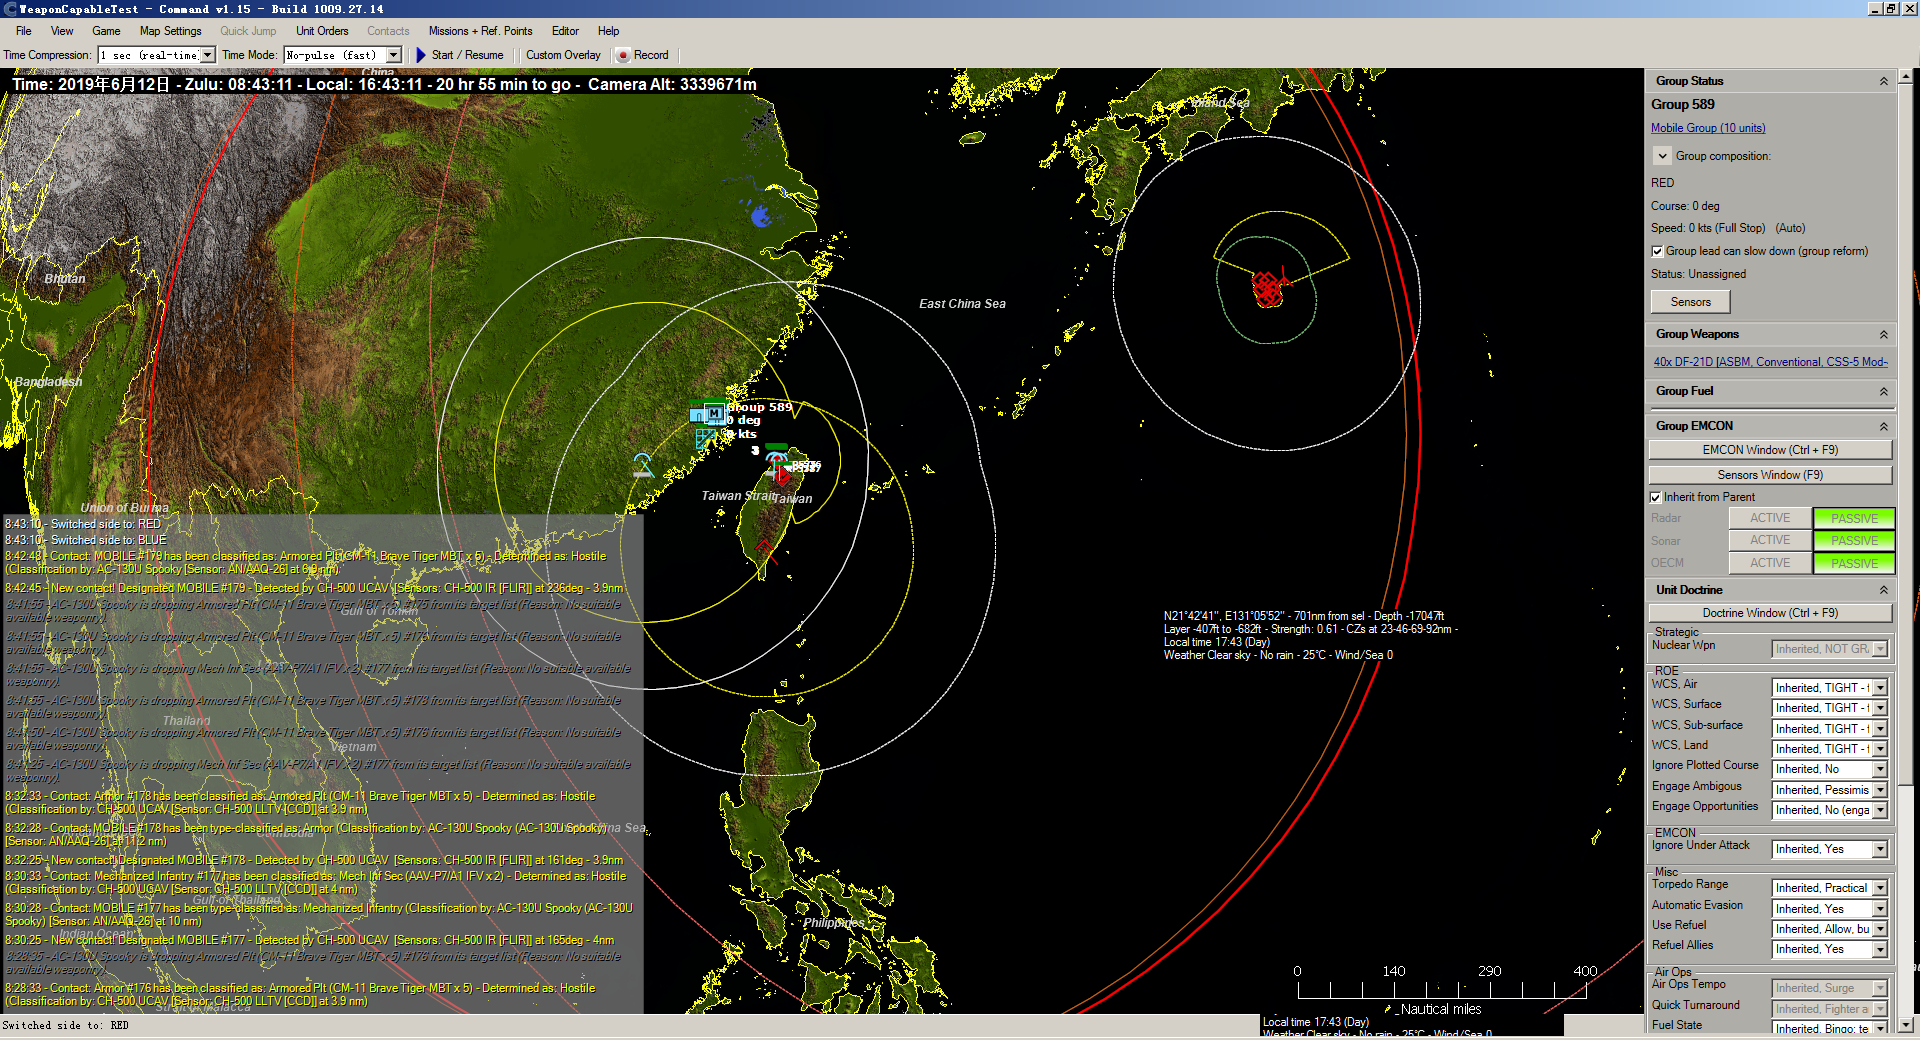
Task: Click the right panel scroll-up arrow
Action: tap(1906, 76)
